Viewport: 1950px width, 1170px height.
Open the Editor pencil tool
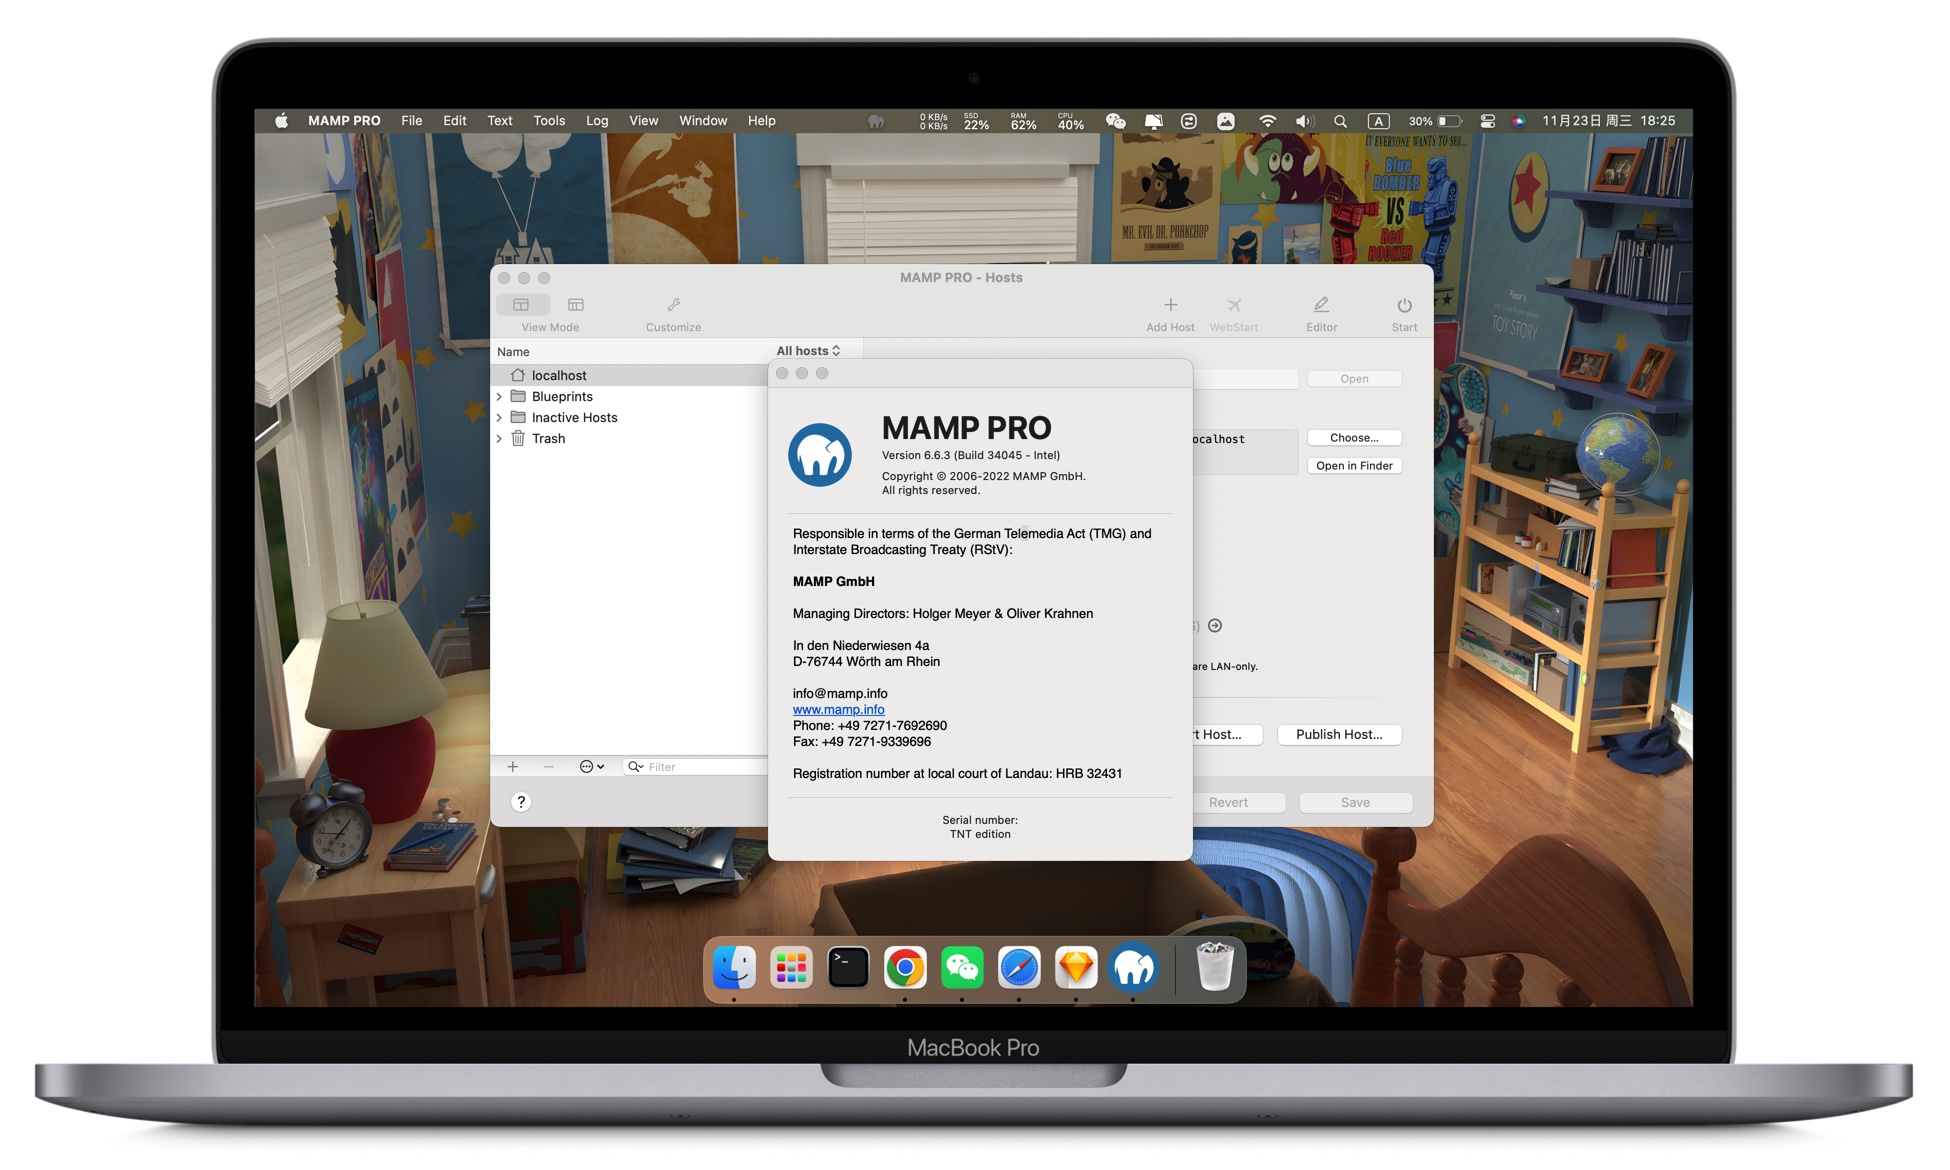click(1321, 304)
